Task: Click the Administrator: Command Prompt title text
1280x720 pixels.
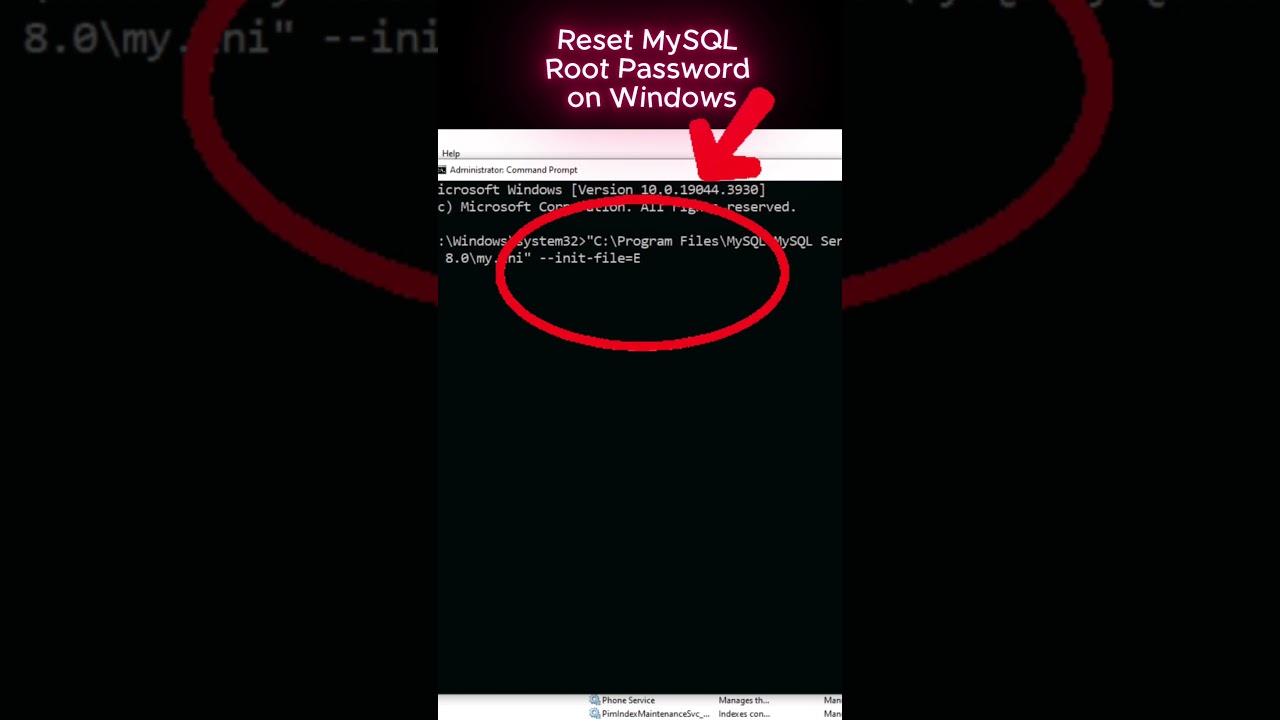Action: tap(513, 170)
